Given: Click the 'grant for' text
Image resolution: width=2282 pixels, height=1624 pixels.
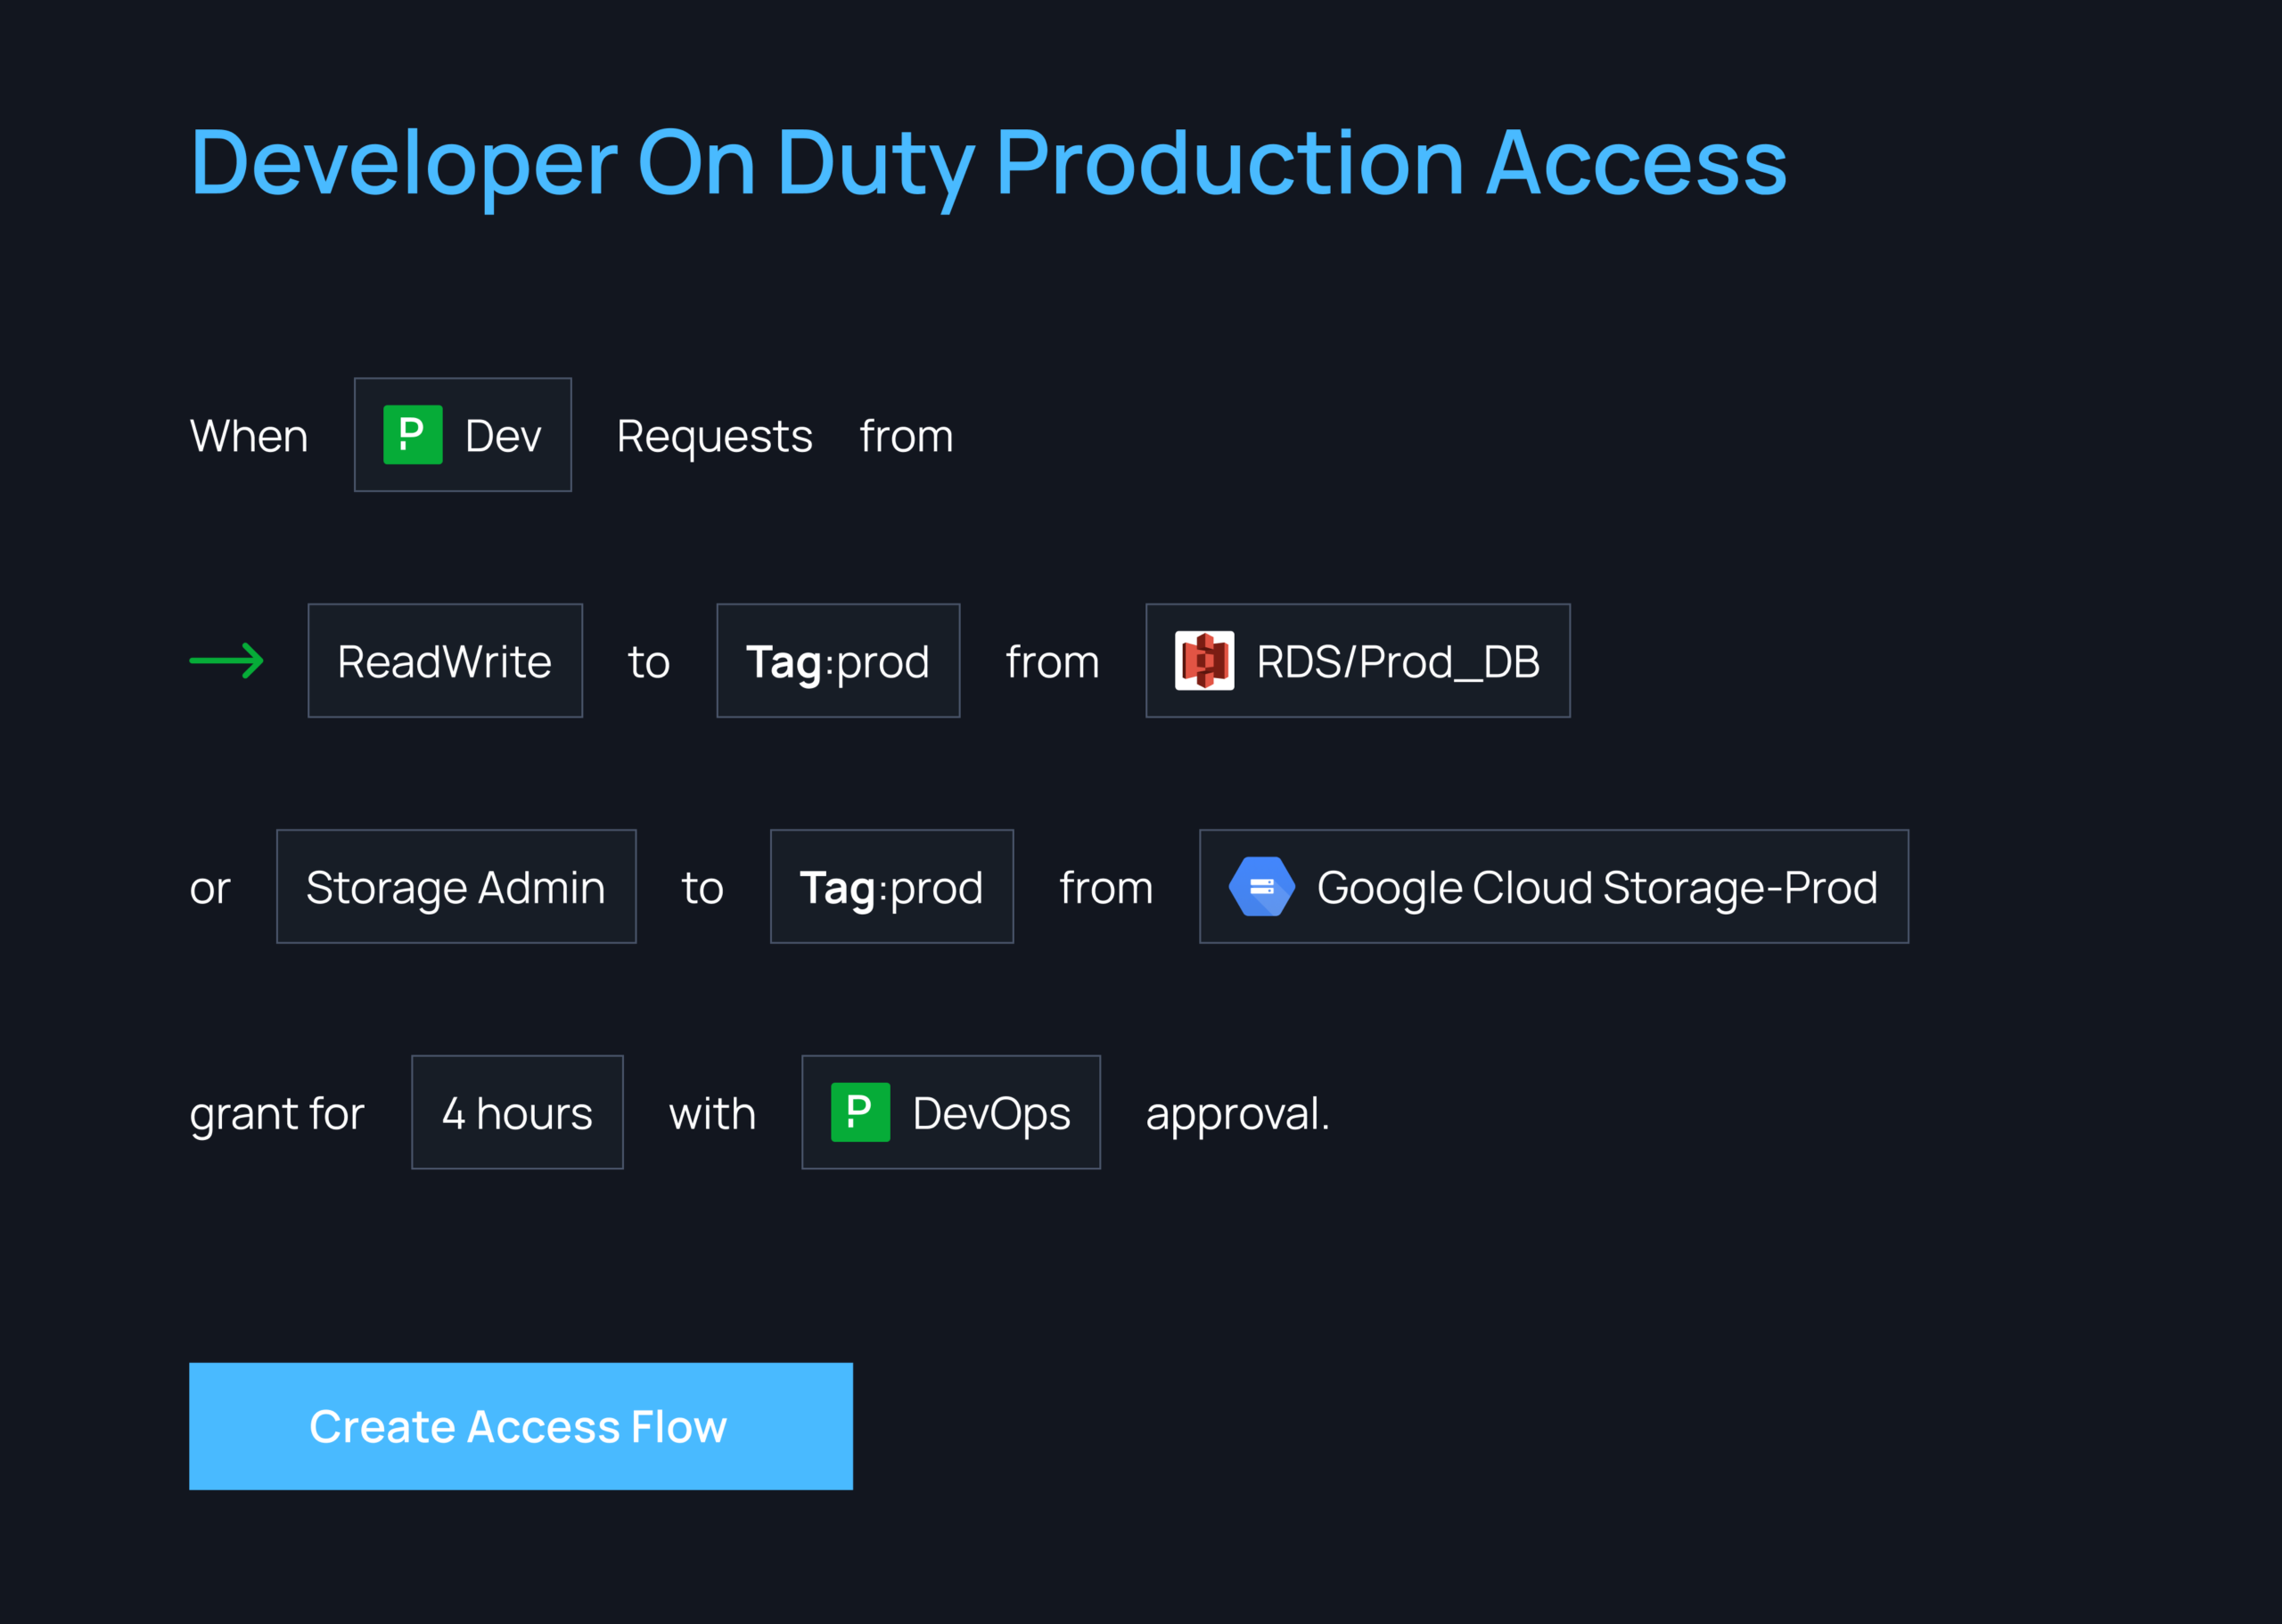Looking at the screenshot, I should pyautogui.click(x=277, y=1115).
